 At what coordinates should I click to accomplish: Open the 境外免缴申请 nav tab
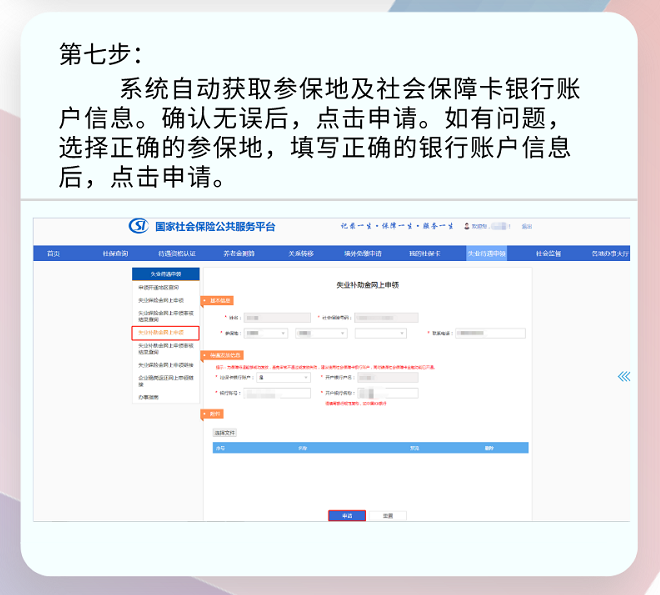(x=363, y=253)
